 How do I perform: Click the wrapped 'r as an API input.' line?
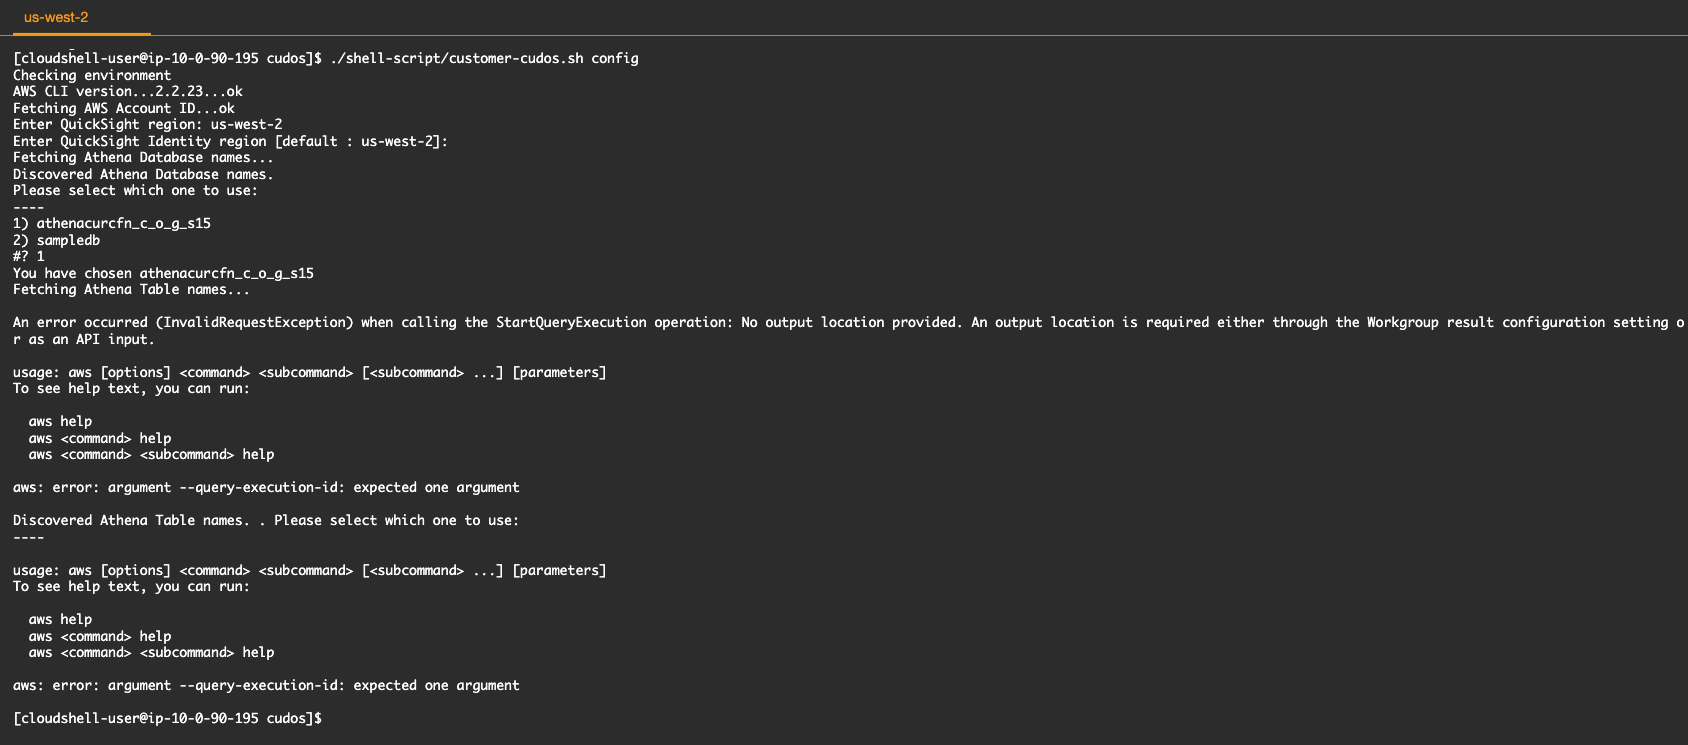point(84,339)
